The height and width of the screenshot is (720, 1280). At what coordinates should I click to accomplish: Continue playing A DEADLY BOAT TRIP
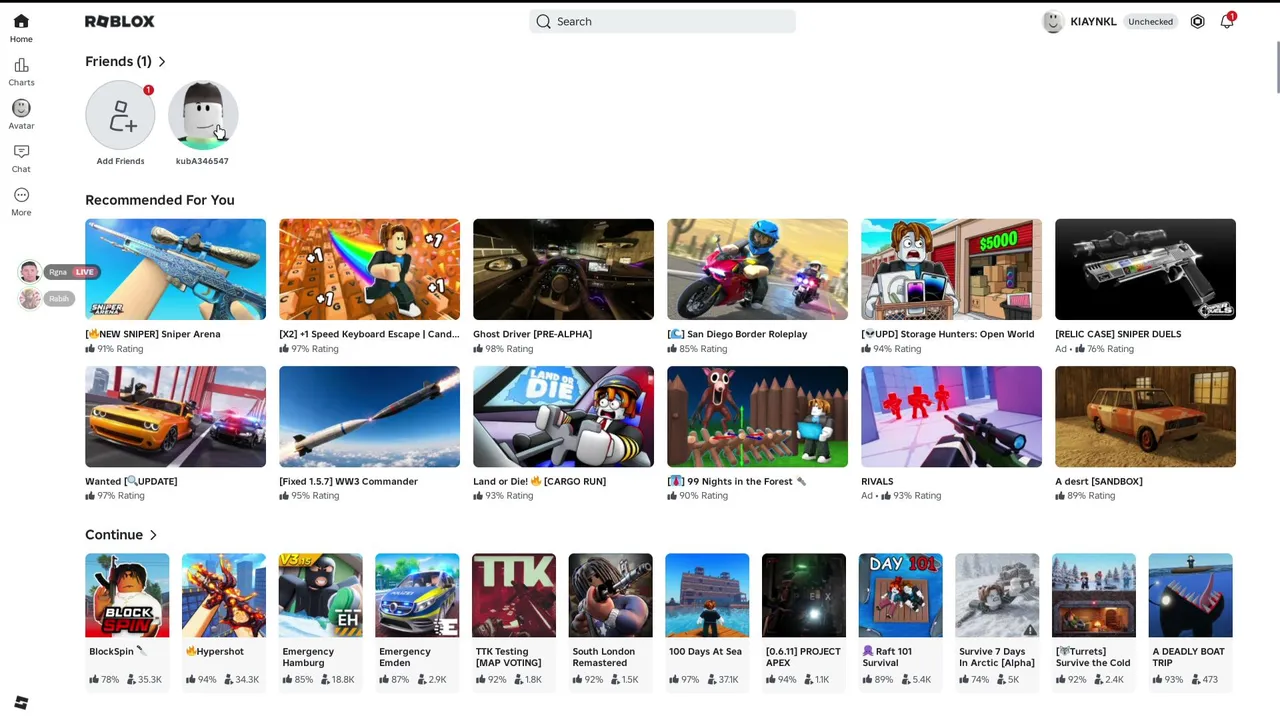1190,595
